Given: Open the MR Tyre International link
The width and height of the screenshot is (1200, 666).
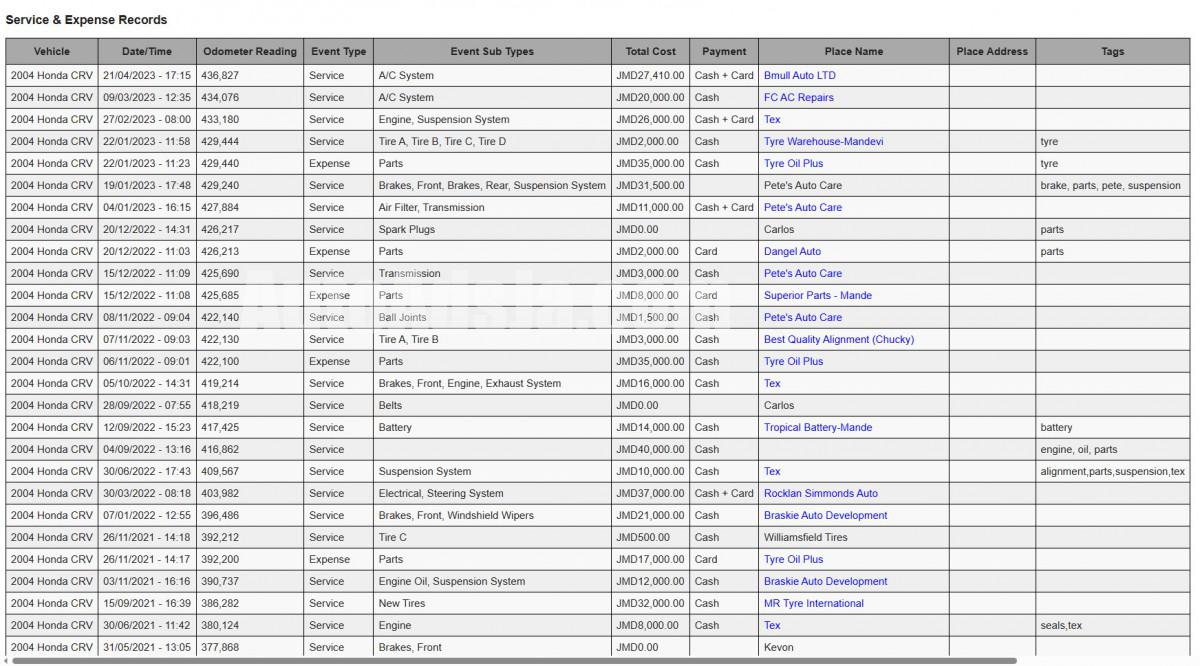Looking at the screenshot, I should pos(814,603).
